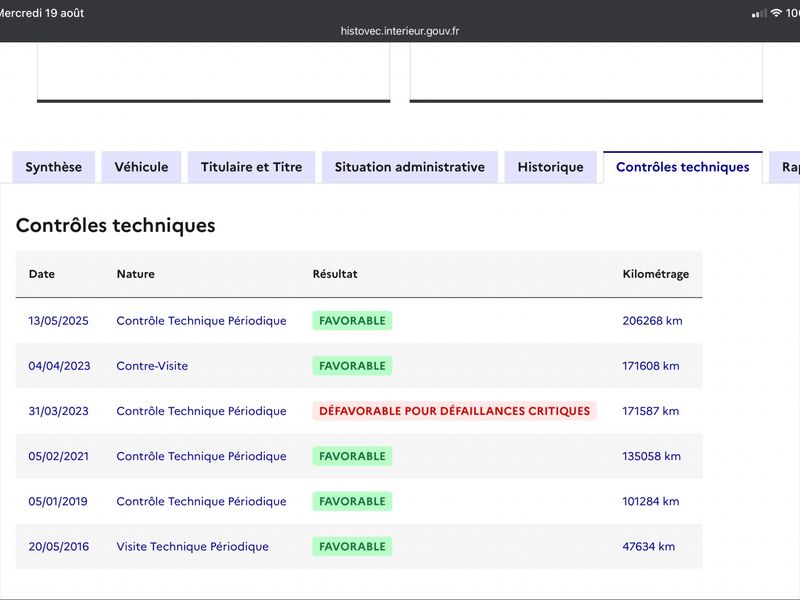Tap the histovec.interieur.gouv.fr address bar
Viewport: 800px width, 600px height.
tap(400, 31)
